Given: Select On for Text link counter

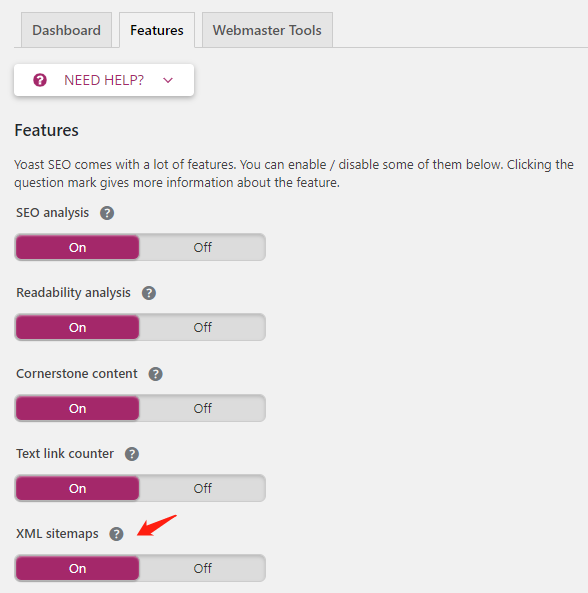Looking at the screenshot, I should (78, 488).
